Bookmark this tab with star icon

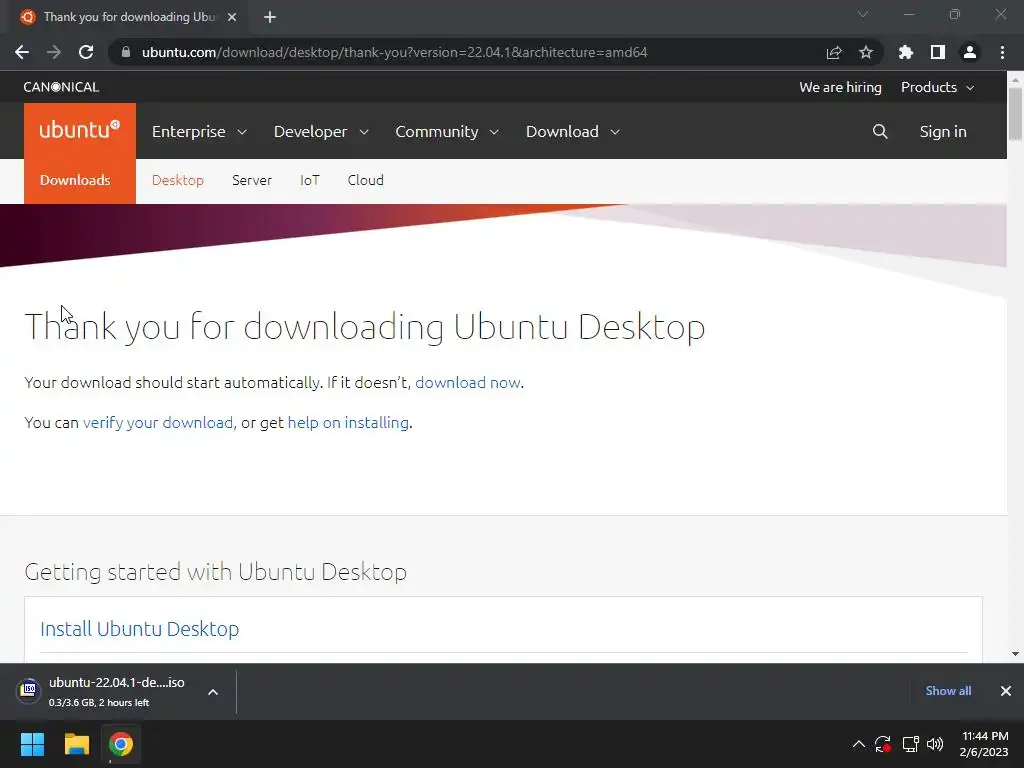point(866,52)
